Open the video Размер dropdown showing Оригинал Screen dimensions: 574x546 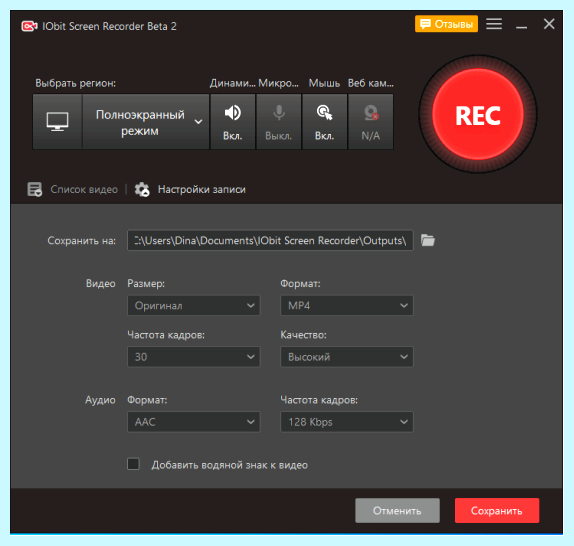pyautogui.click(x=194, y=306)
